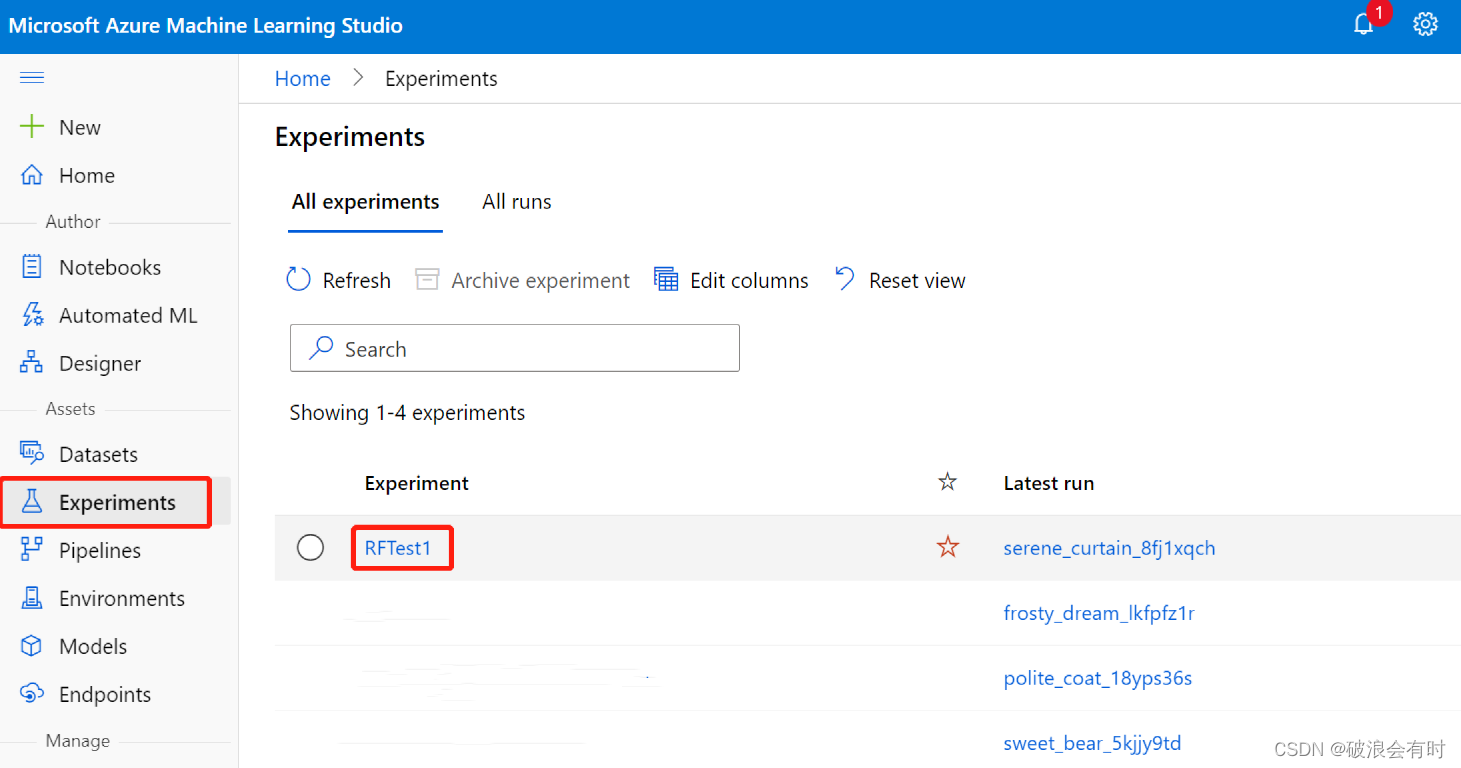This screenshot has width=1461, height=768.
Task: Click the Experiments flask icon
Action: click(x=32, y=502)
